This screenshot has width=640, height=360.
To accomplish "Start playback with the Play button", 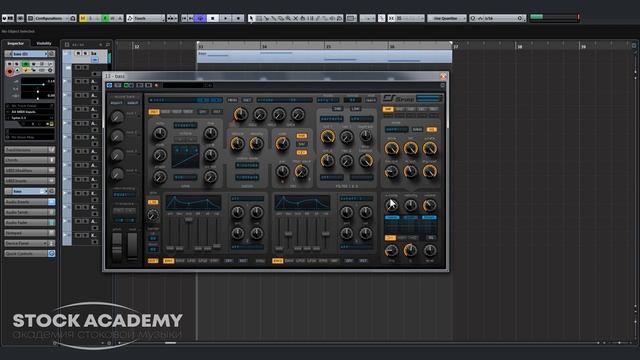I will pyautogui.click(x=225, y=18).
